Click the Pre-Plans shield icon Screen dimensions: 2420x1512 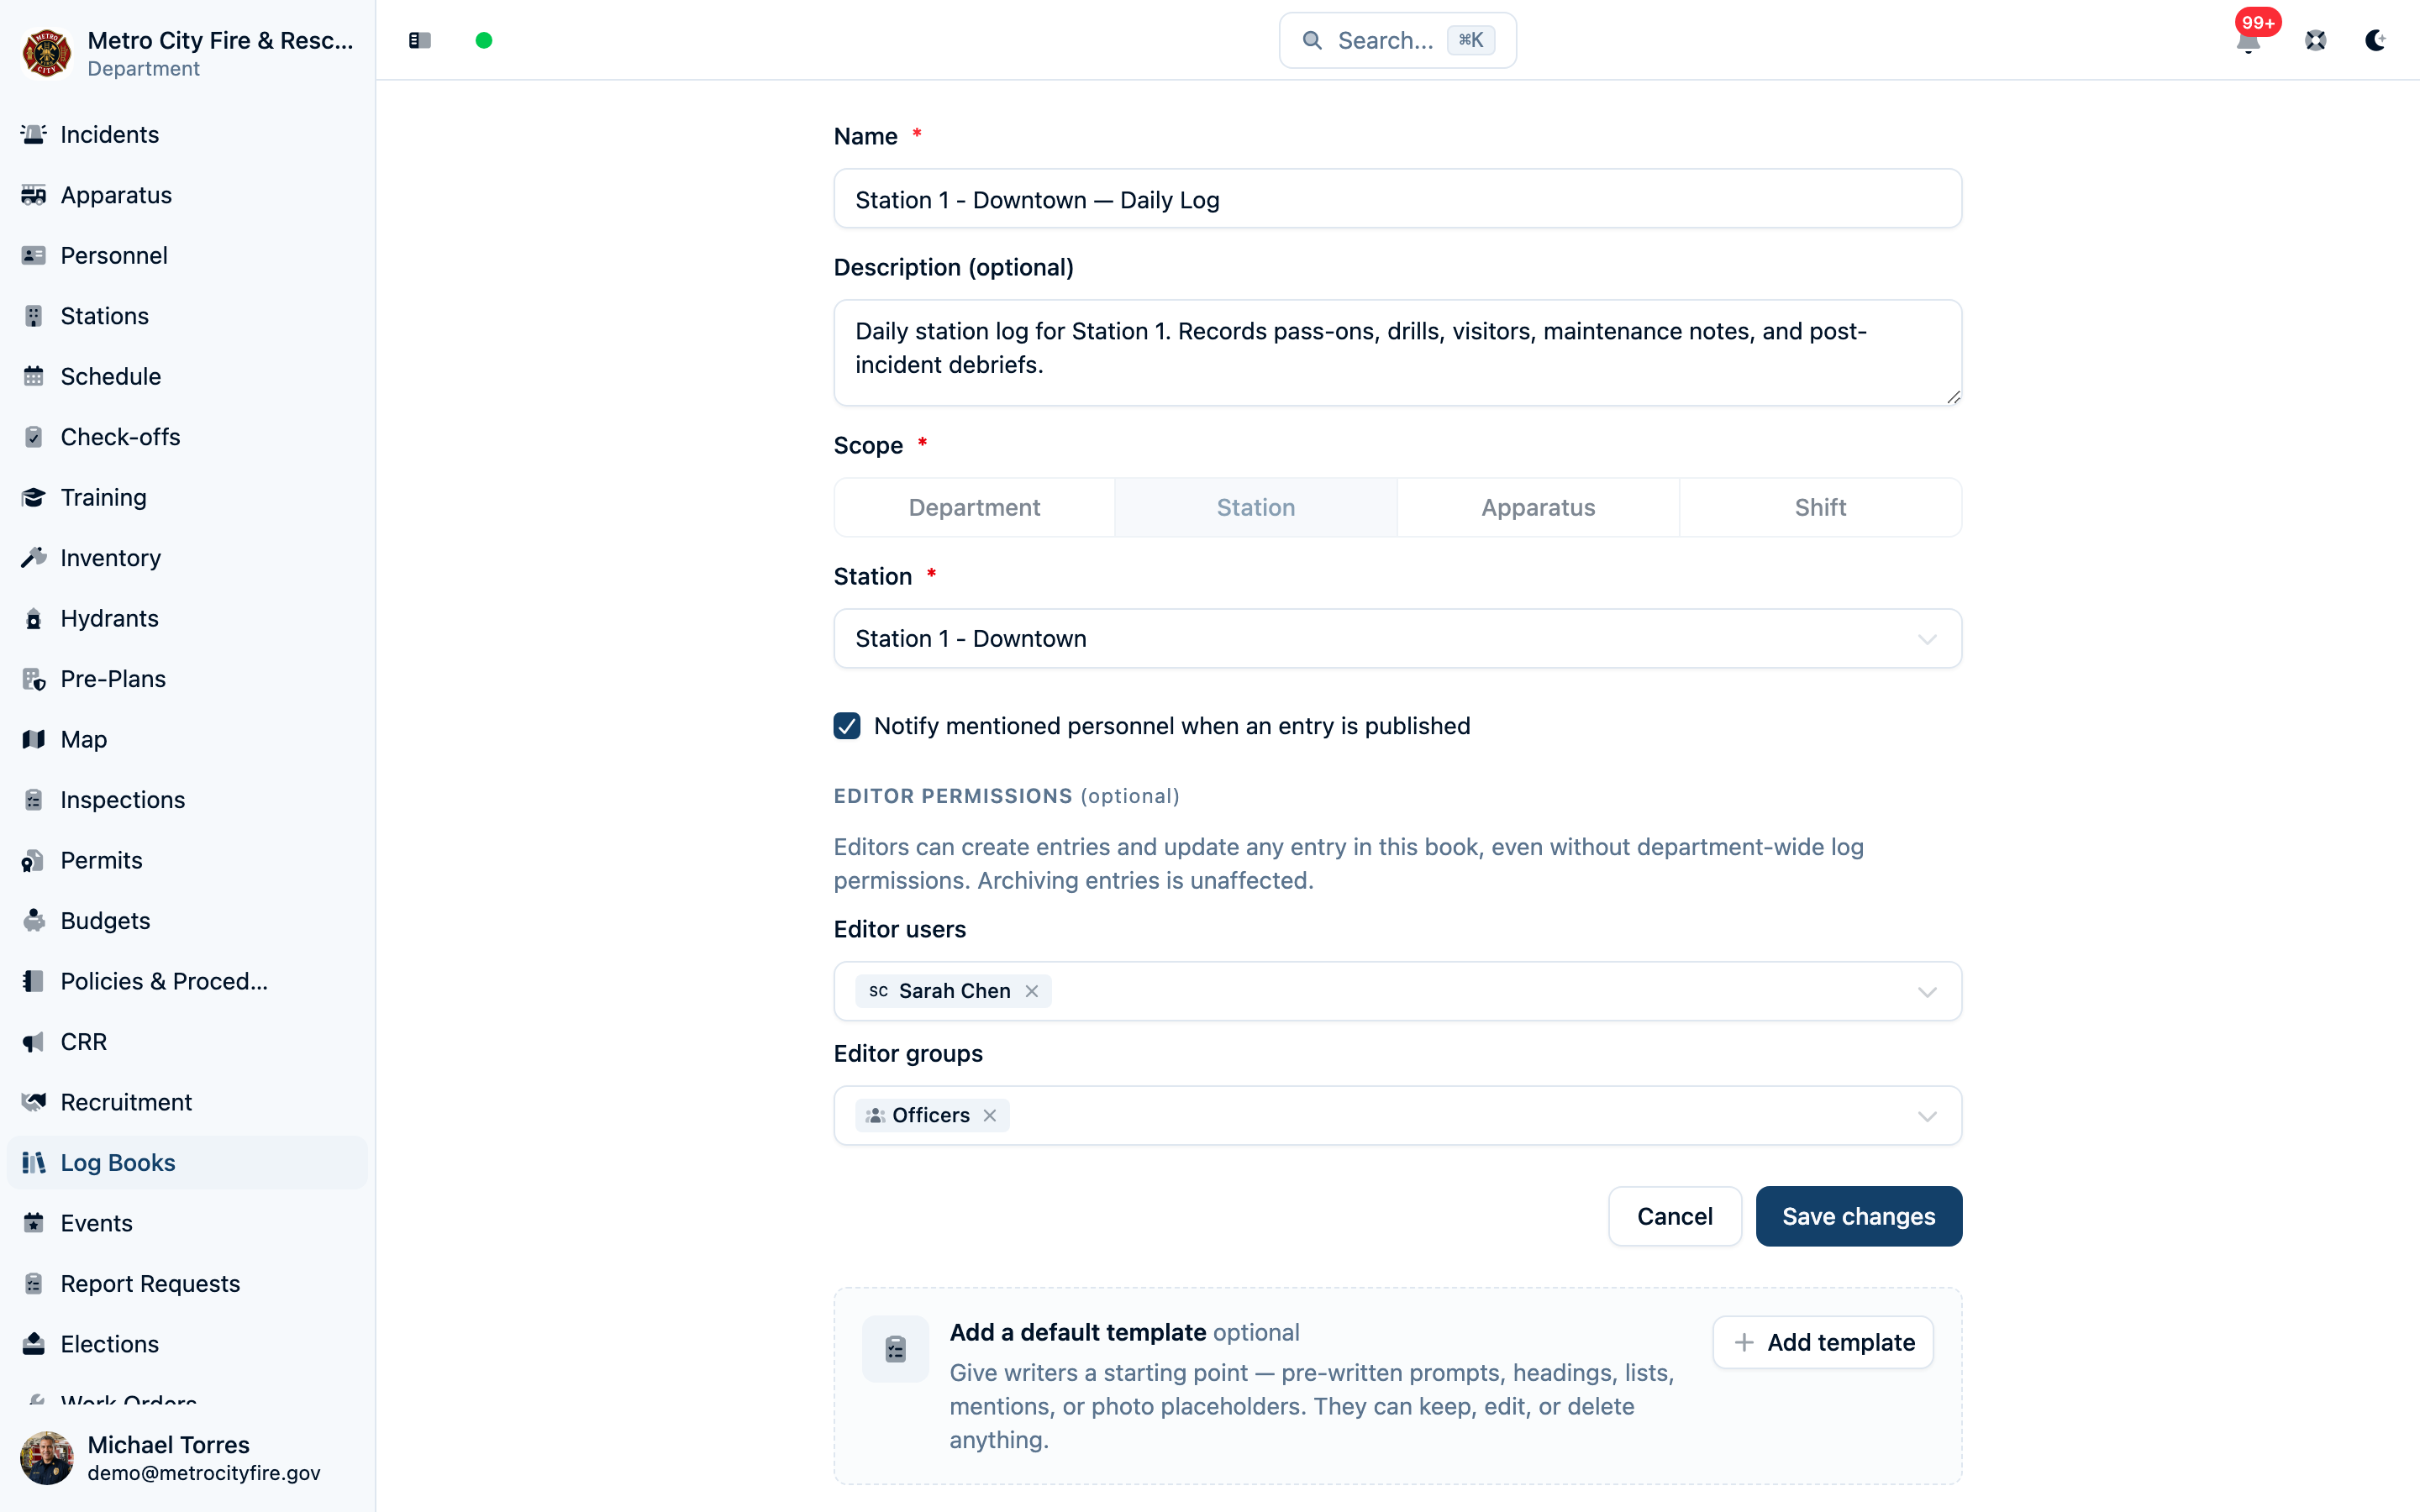click(34, 679)
